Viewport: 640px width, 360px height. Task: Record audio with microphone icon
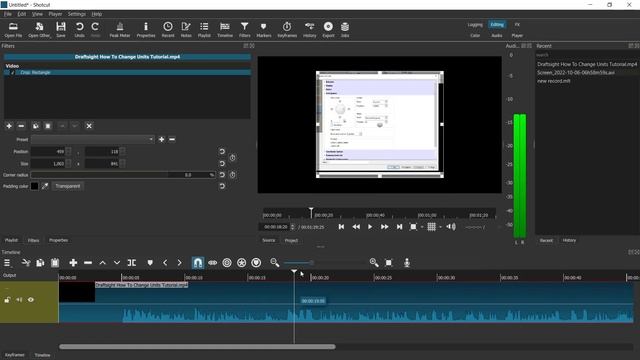[x=407, y=263]
